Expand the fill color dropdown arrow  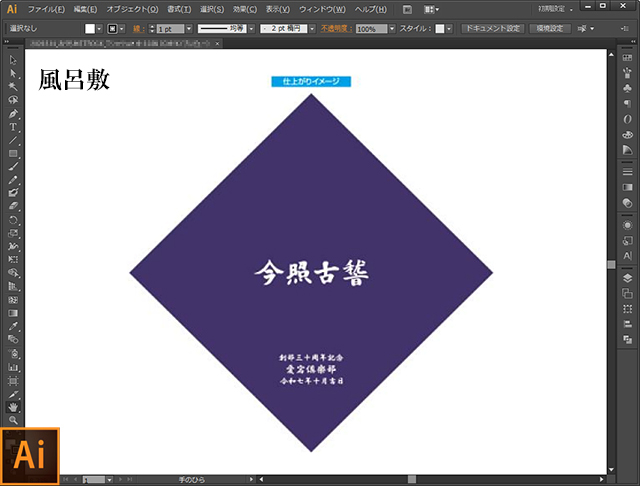pos(99,29)
